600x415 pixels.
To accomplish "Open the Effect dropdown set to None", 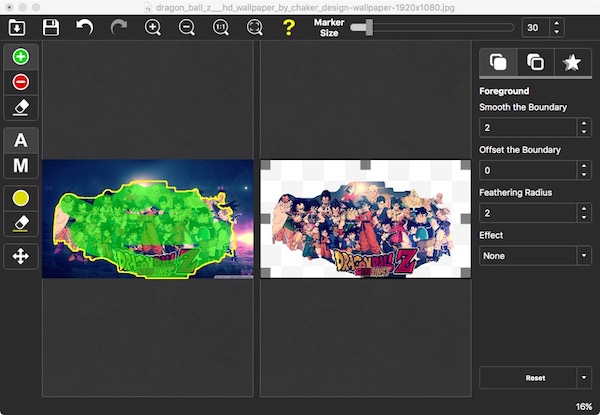I will [x=535, y=256].
